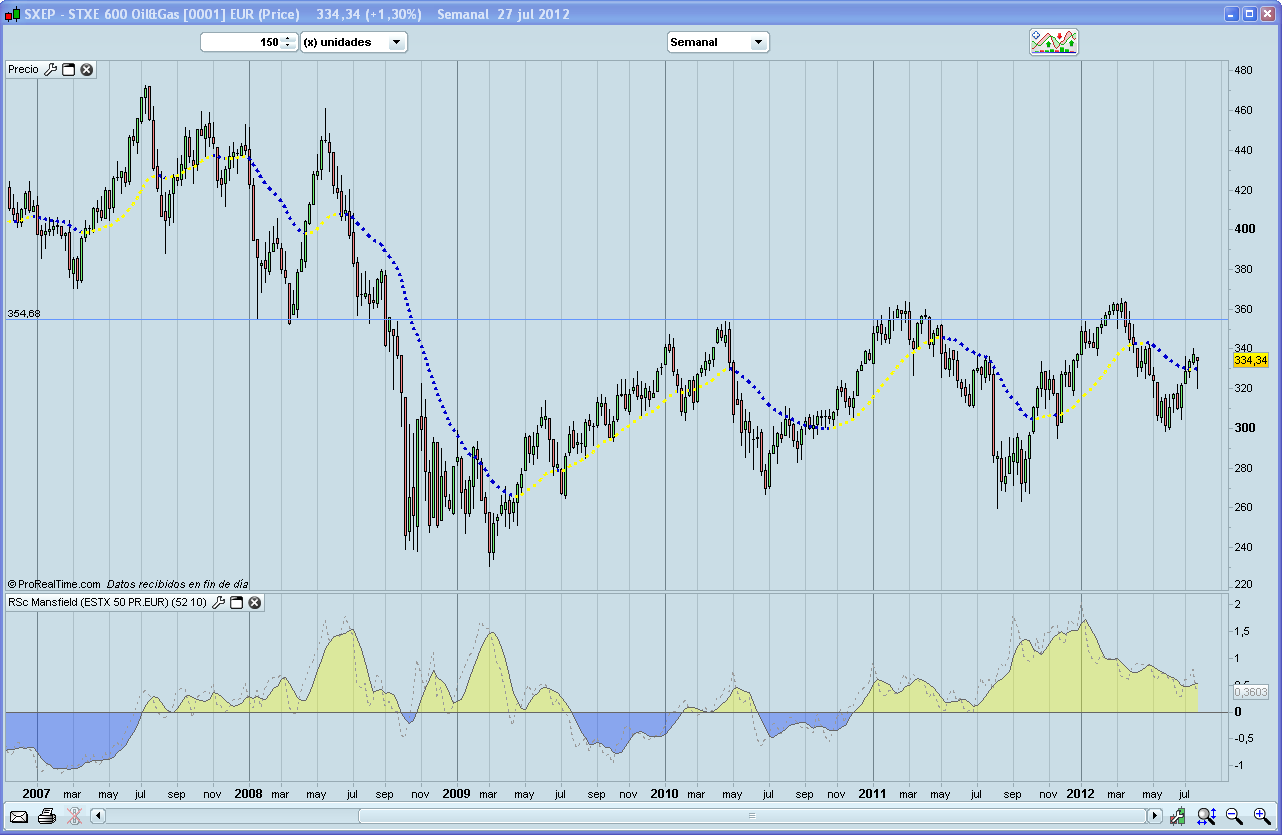Image resolution: width=1282 pixels, height=835 pixels.
Task: Expand the '(x) unidades' dropdown
Action: pyautogui.click(x=396, y=42)
